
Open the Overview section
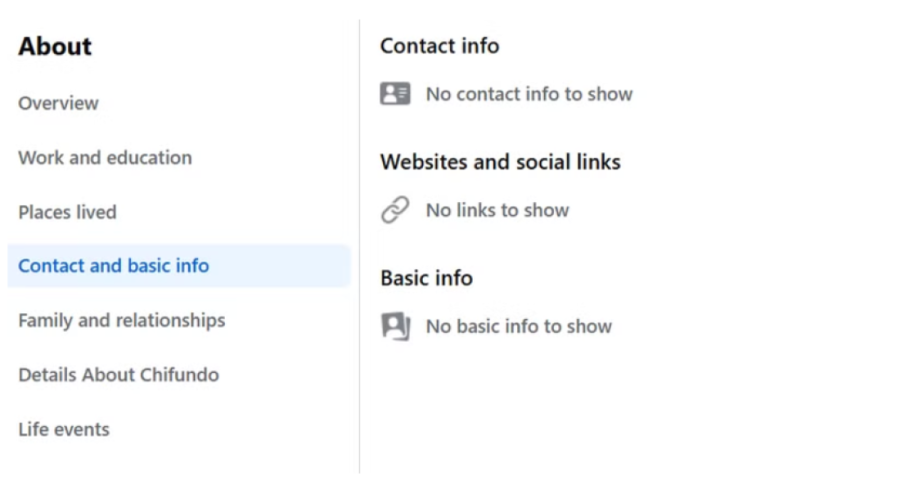point(58,103)
